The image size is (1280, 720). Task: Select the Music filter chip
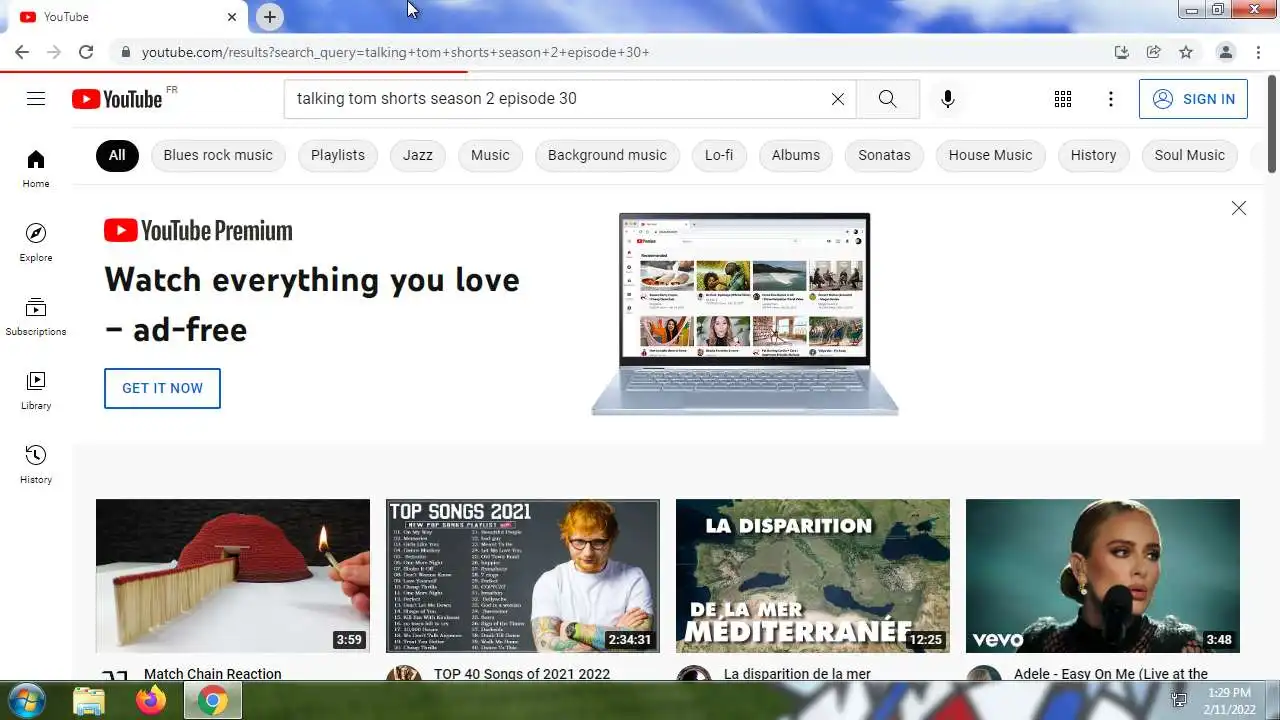click(490, 155)
